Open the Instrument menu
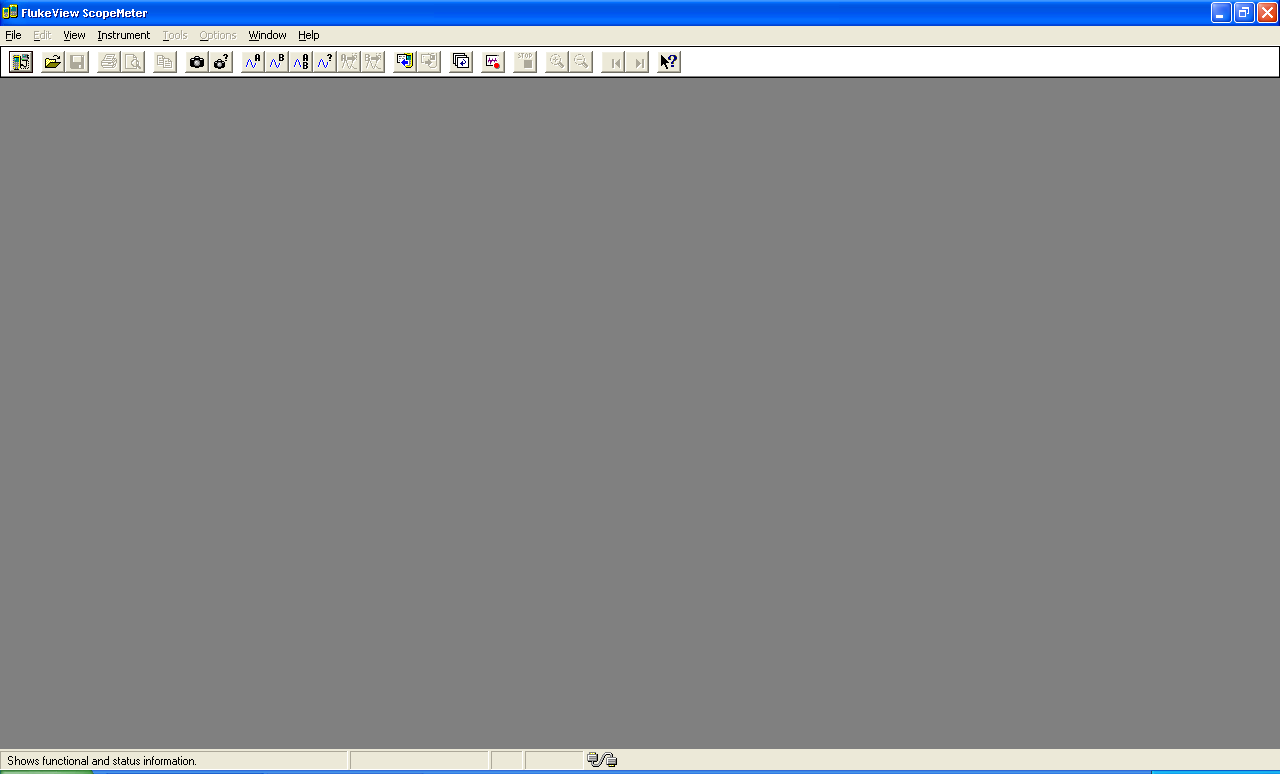 (124, 35)
